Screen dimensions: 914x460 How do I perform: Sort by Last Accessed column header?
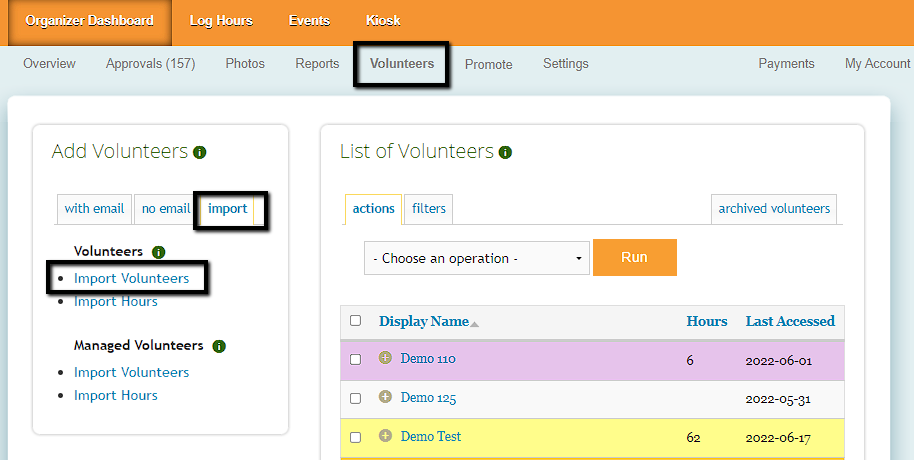(x=790, y=321)
